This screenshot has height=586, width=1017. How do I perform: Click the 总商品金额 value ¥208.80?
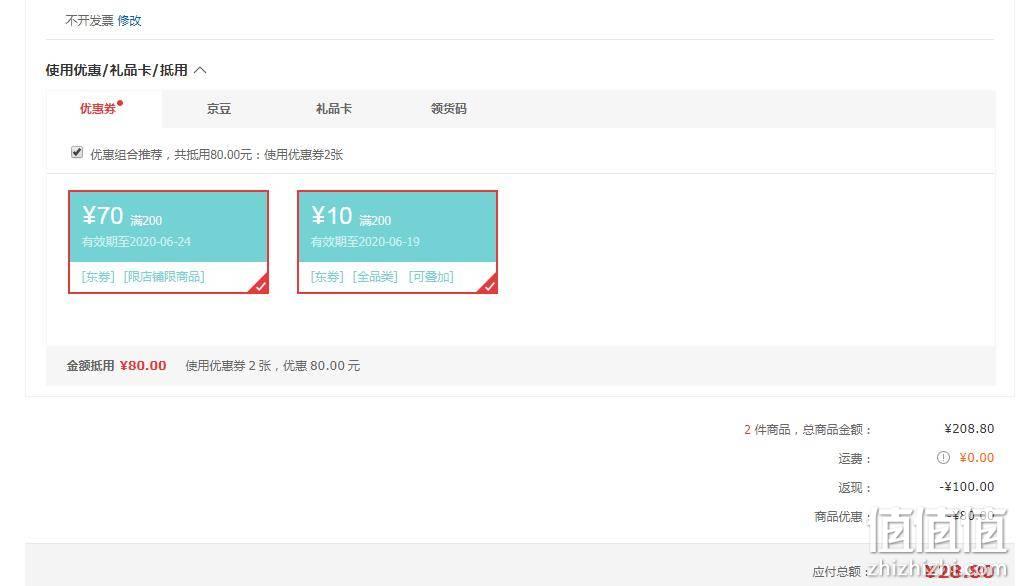[969, 429]
